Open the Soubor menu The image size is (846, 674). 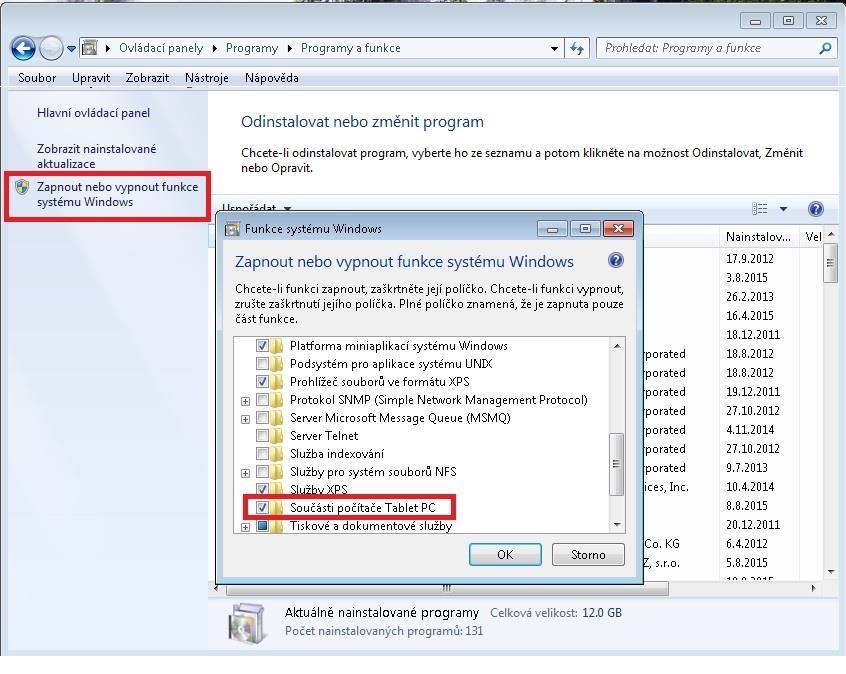click(37, 78)
